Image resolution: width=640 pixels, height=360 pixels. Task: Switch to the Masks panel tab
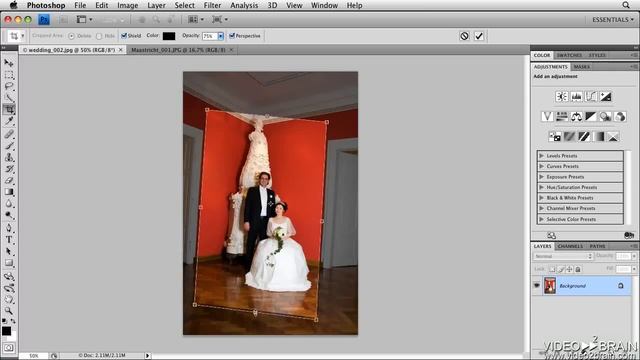tap(581, 67)
